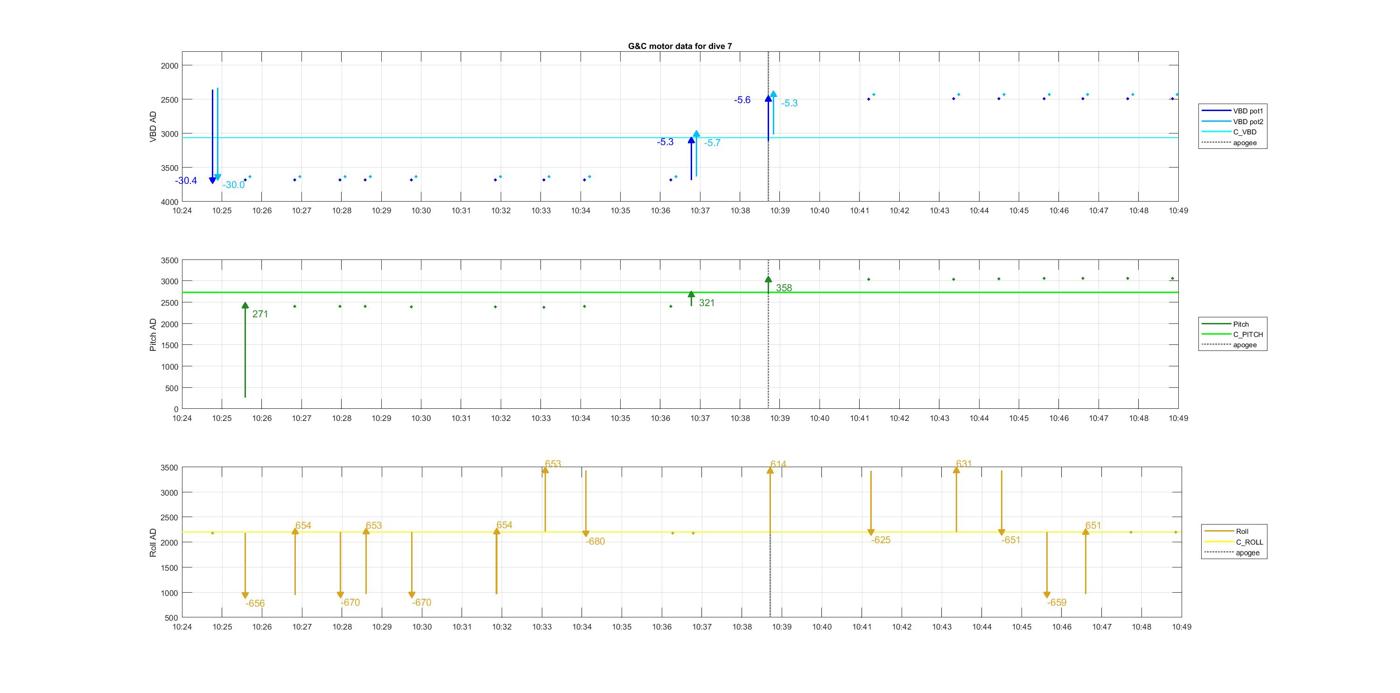Image resolution: width=1400 pixels, height=693 pixels.
Task: Click "apogee" in the Pitch plot legend
Action: [1232, 344]
